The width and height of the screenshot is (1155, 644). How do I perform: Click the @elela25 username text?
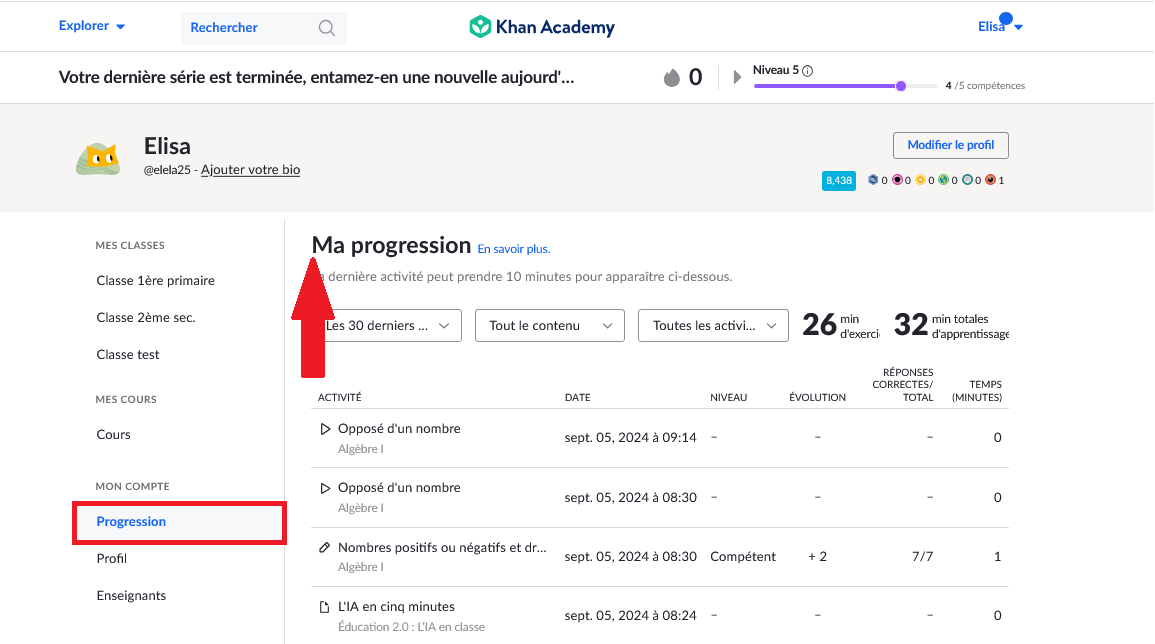click(x=167, y=169)
